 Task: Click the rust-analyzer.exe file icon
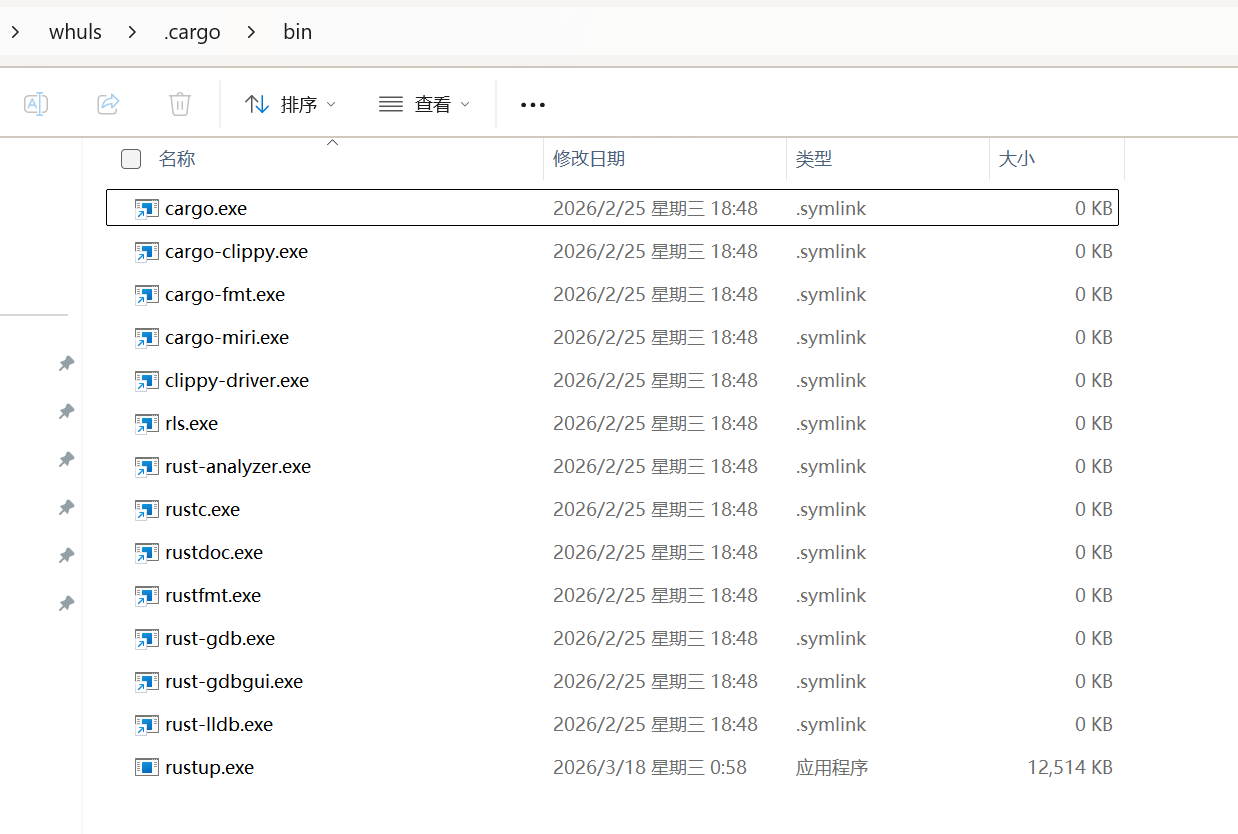[x=147, y=467]
